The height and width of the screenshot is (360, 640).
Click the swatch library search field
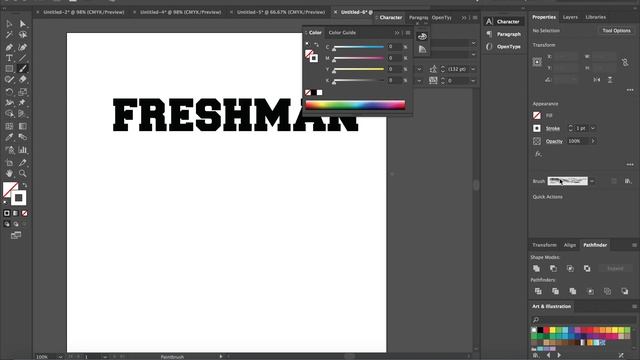point(584,320)
